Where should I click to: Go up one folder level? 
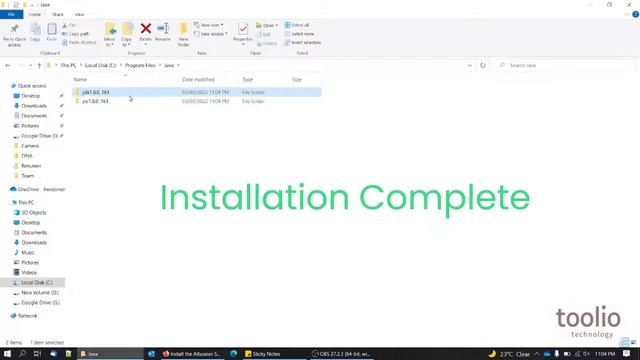[39, 65]
